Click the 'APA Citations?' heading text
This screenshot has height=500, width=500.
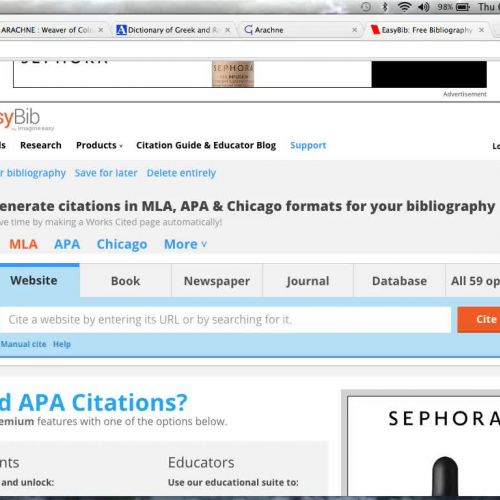coord(103,402)
